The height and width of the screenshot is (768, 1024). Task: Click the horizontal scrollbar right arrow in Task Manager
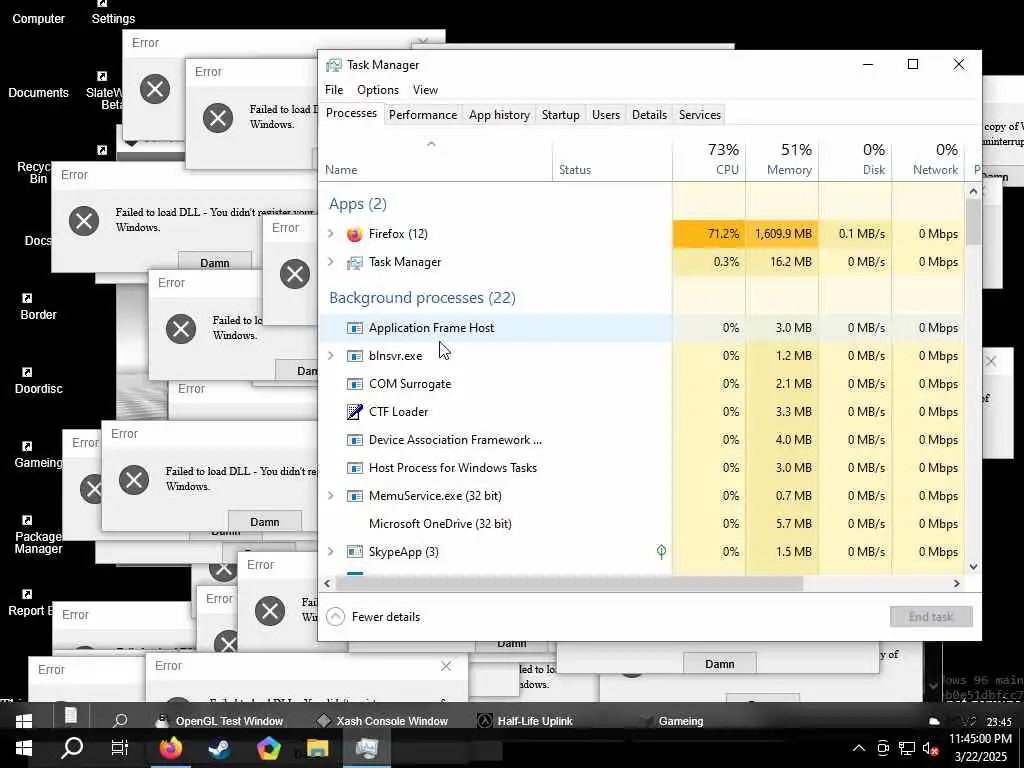click(957, 584)
